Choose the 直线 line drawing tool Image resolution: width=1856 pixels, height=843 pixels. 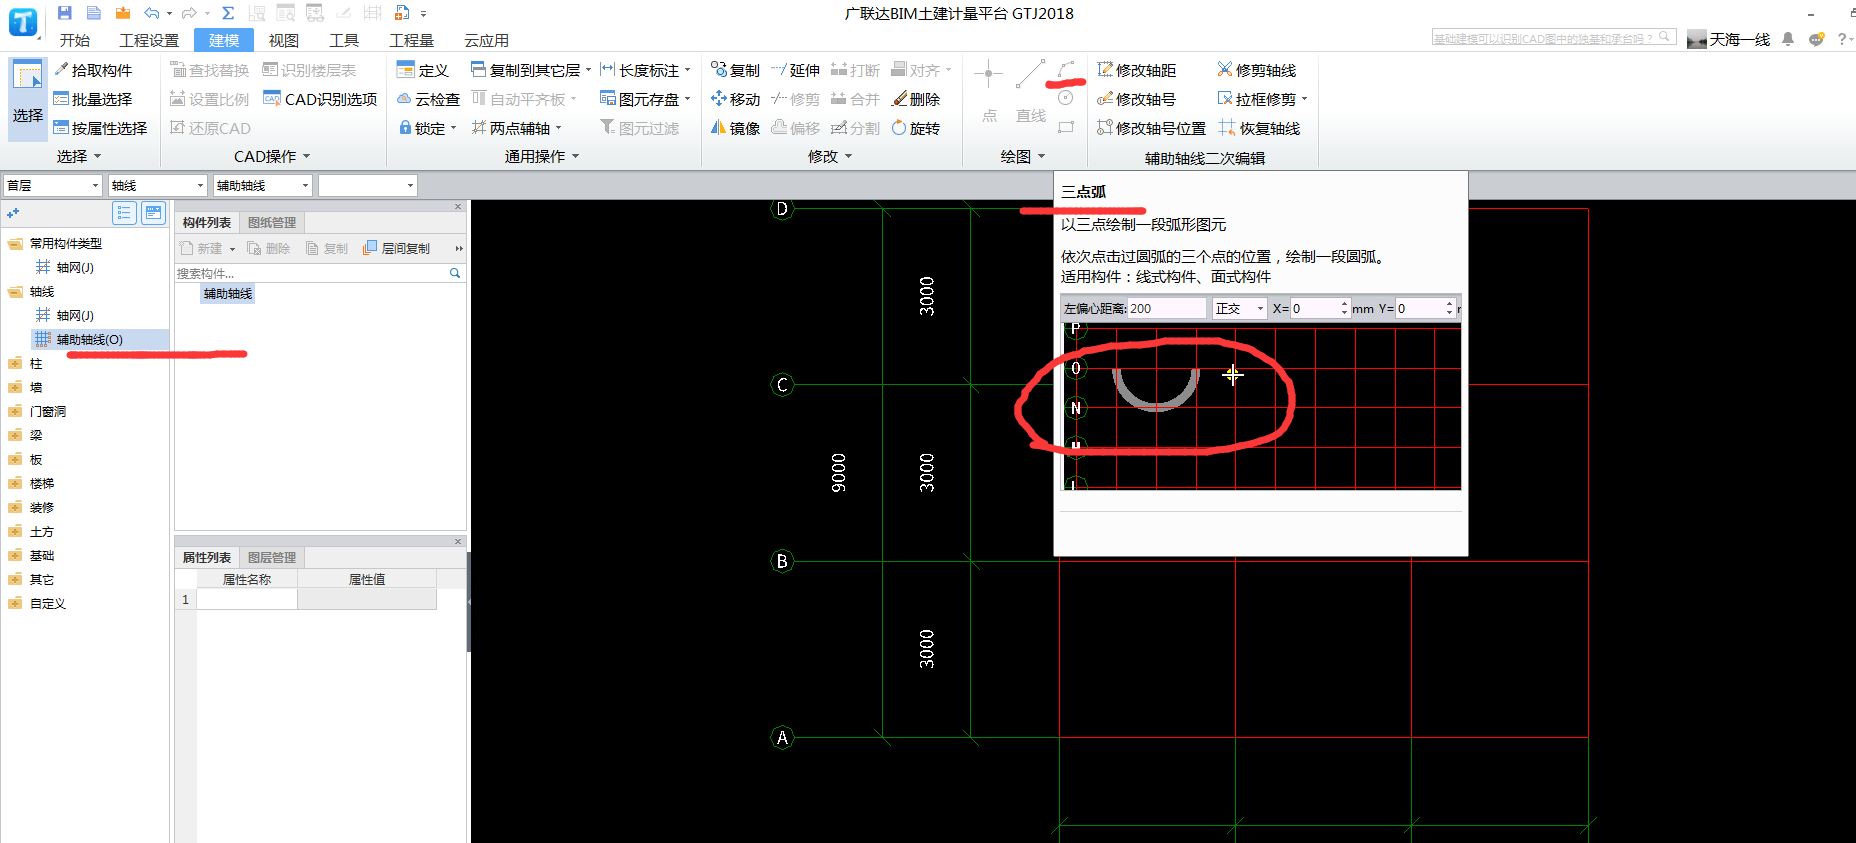point(1031,92)
